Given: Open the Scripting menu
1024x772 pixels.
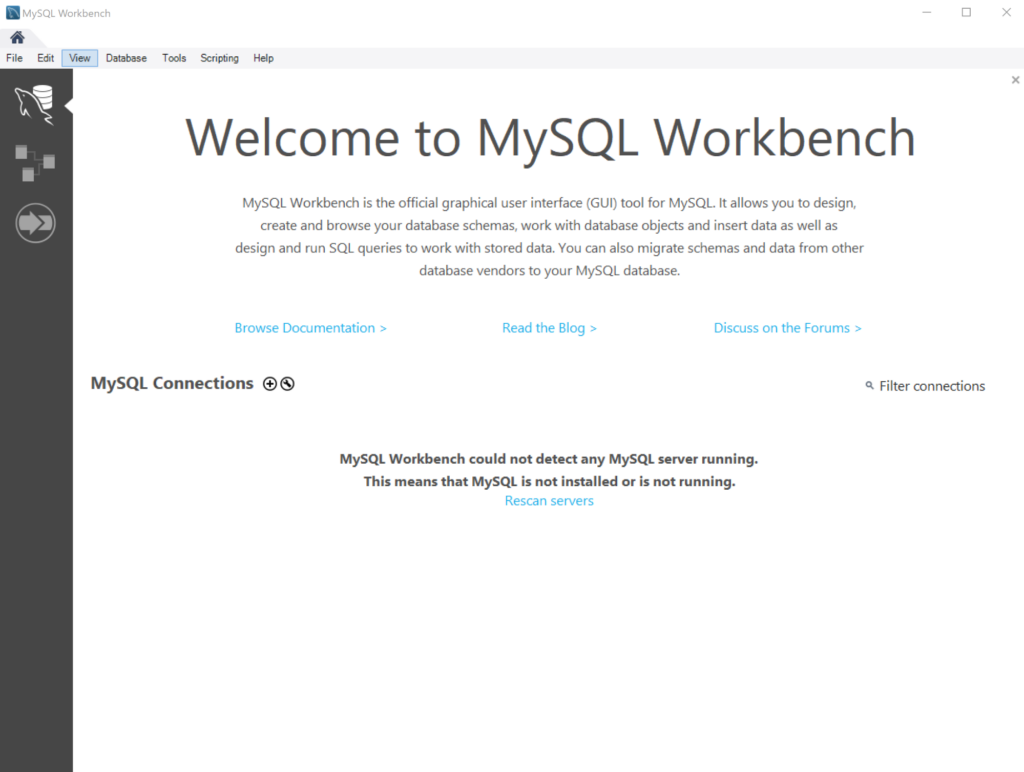Looking at the screenshot, I should (x=219, y=58).
